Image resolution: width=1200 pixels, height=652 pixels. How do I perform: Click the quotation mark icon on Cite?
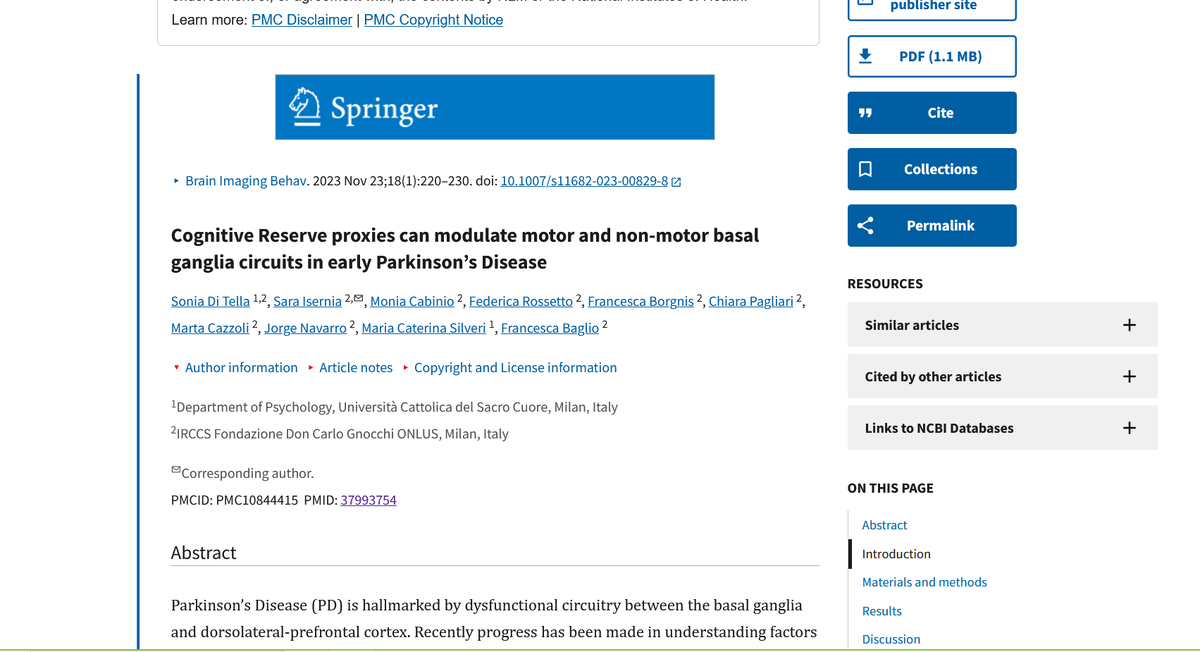[866, 113]
